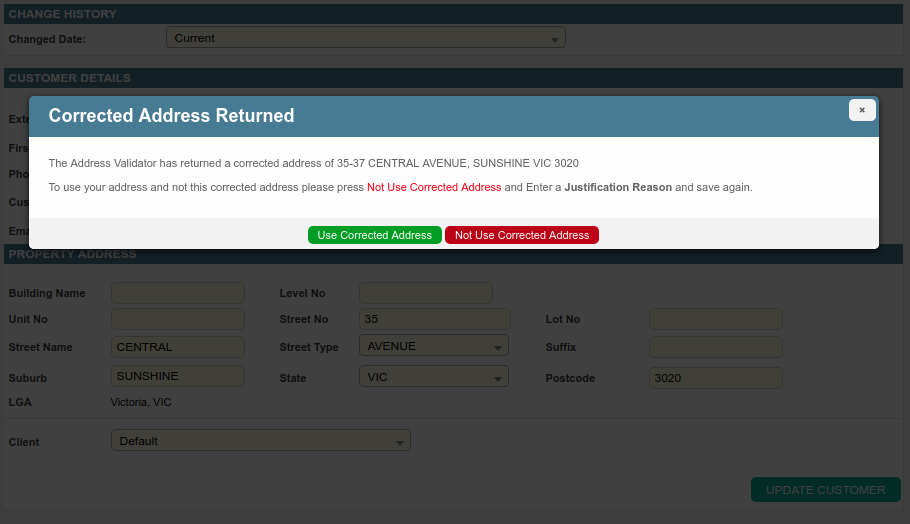The width and height of the screenshot is (910, 524).
Task: Select the Unit No input box
Action: click(178, 319)
